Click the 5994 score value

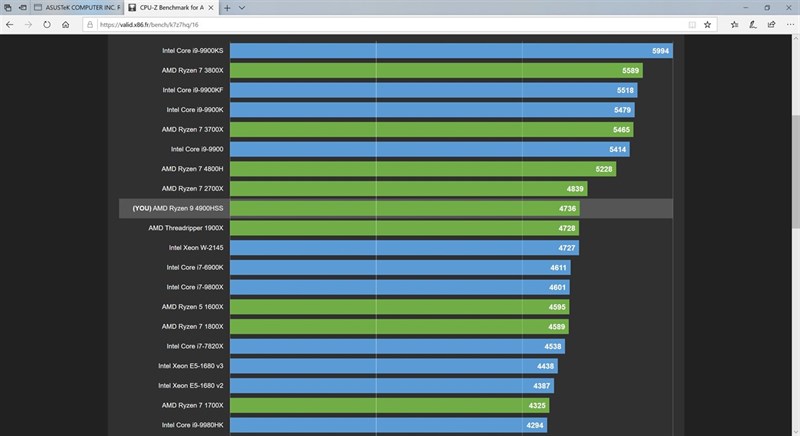(x=660, y=51)
